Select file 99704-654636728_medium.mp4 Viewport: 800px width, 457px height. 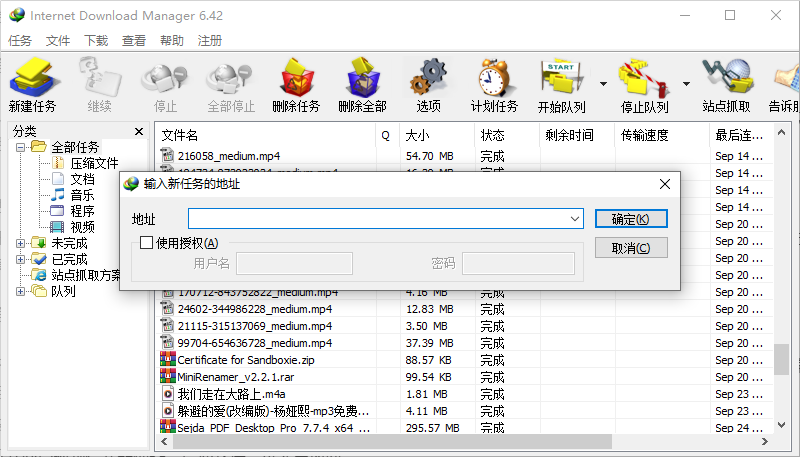255,343
